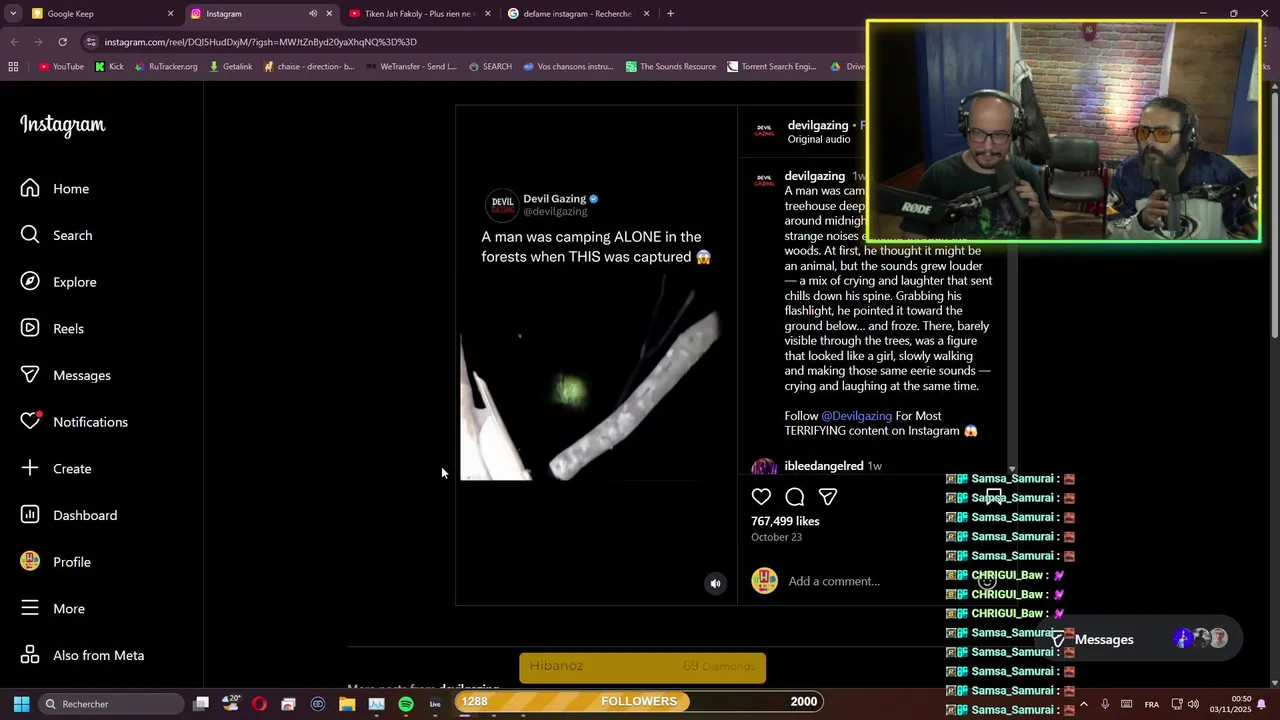Open The Sounds Resource bookmark
Viewport: 1280px width, 720px height.
tap(670, 67)
